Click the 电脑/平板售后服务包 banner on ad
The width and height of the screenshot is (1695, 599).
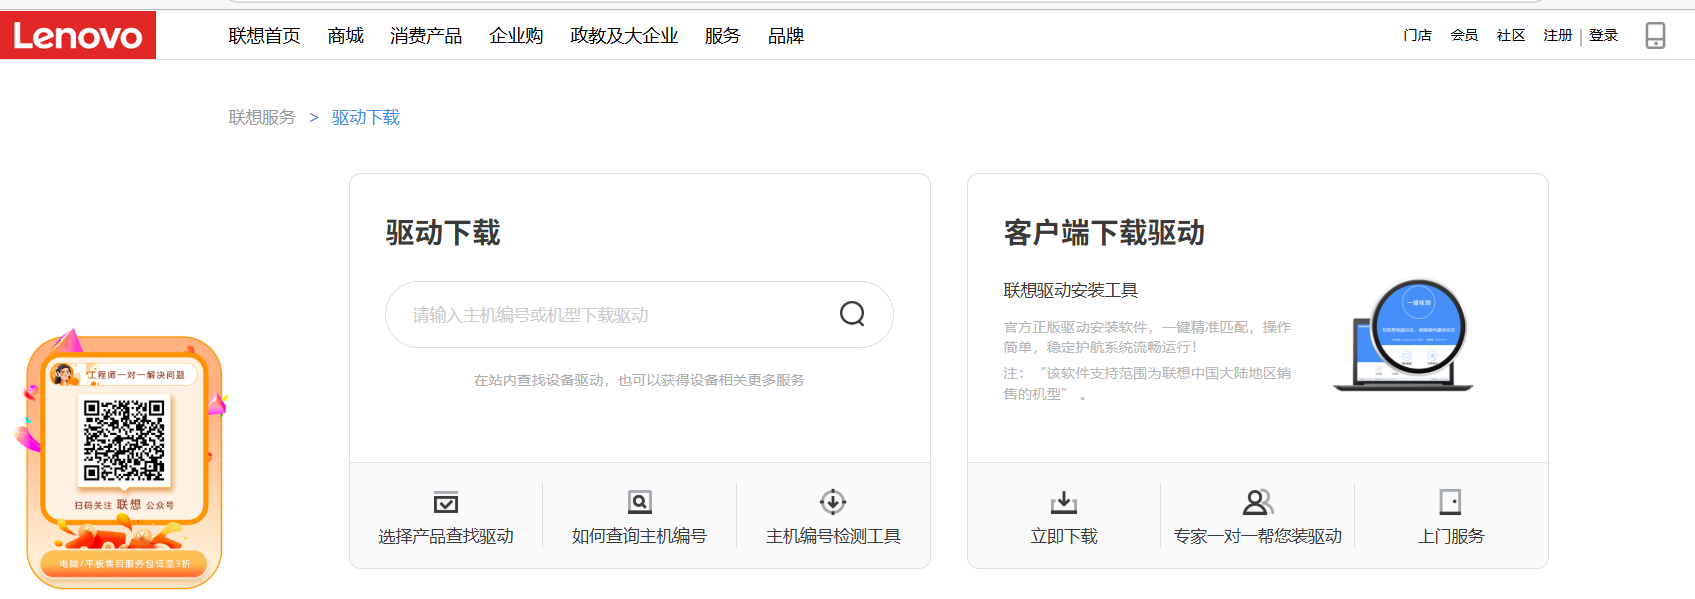click(124, 563)
